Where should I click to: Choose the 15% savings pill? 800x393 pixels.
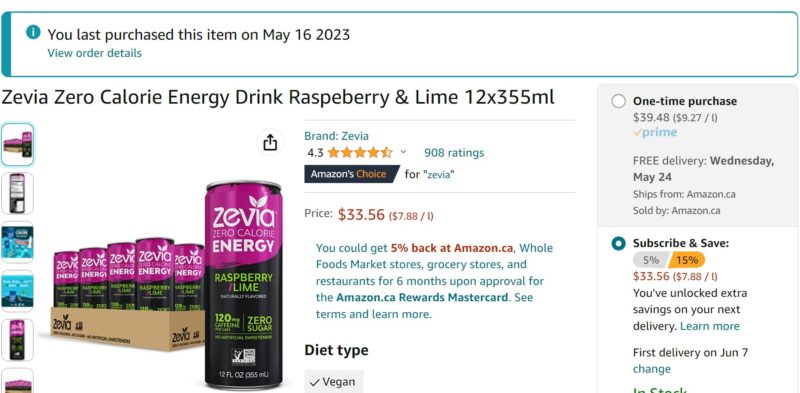coord(687,260)
